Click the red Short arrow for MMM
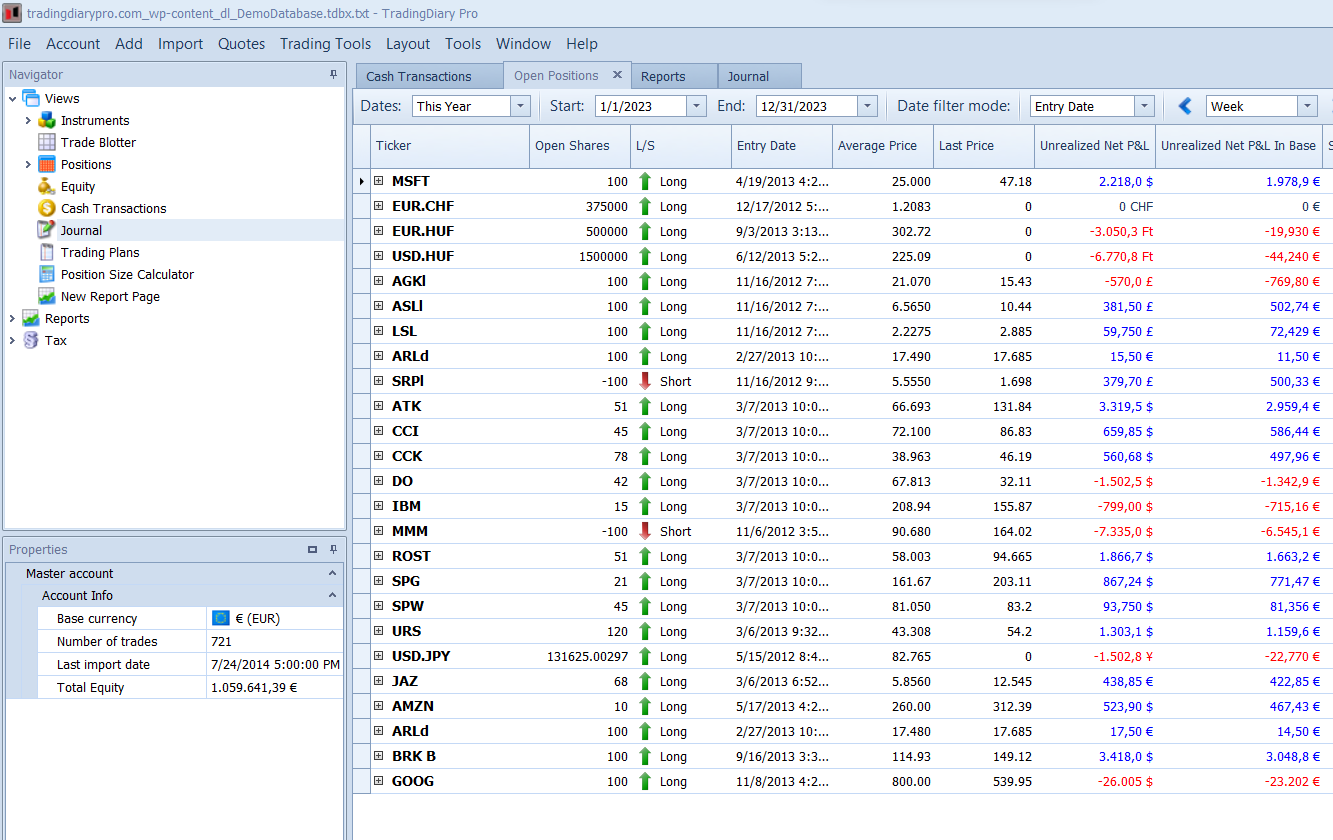 pos(645,531)
